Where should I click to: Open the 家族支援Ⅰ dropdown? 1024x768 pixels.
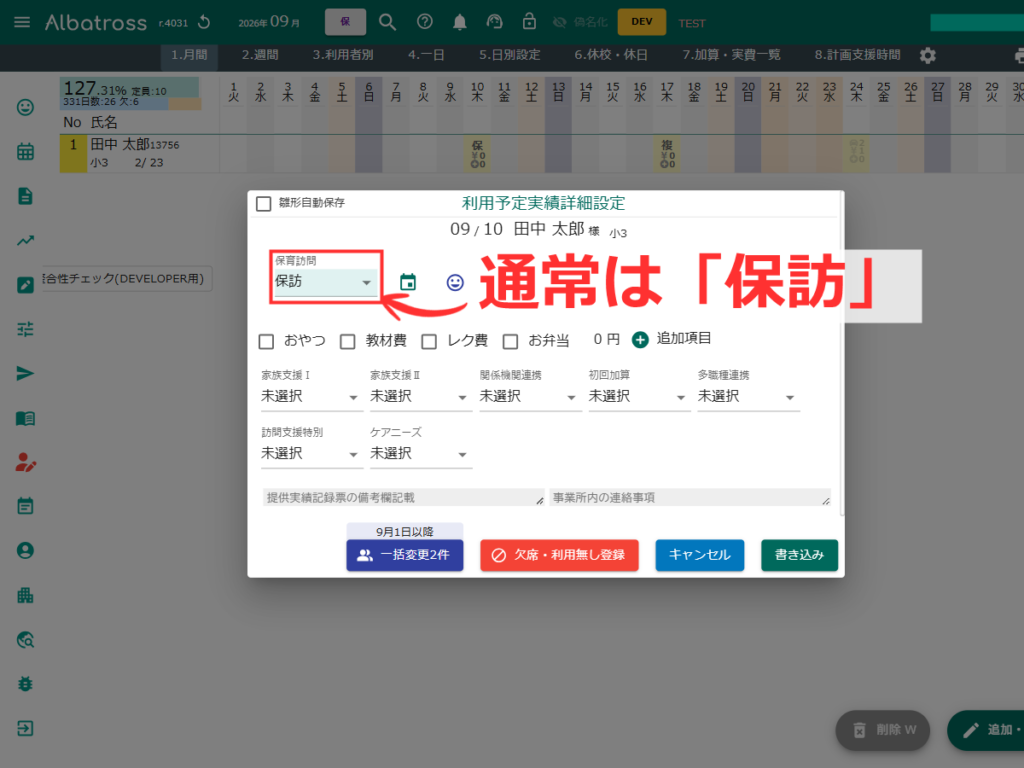pyautogui.click(x=311, y=396)
